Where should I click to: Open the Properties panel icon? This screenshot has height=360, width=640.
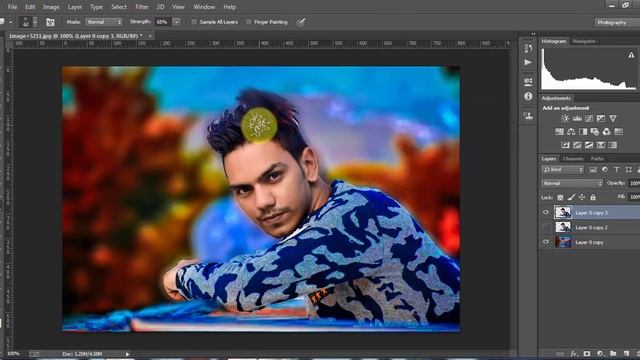(528, 81)
